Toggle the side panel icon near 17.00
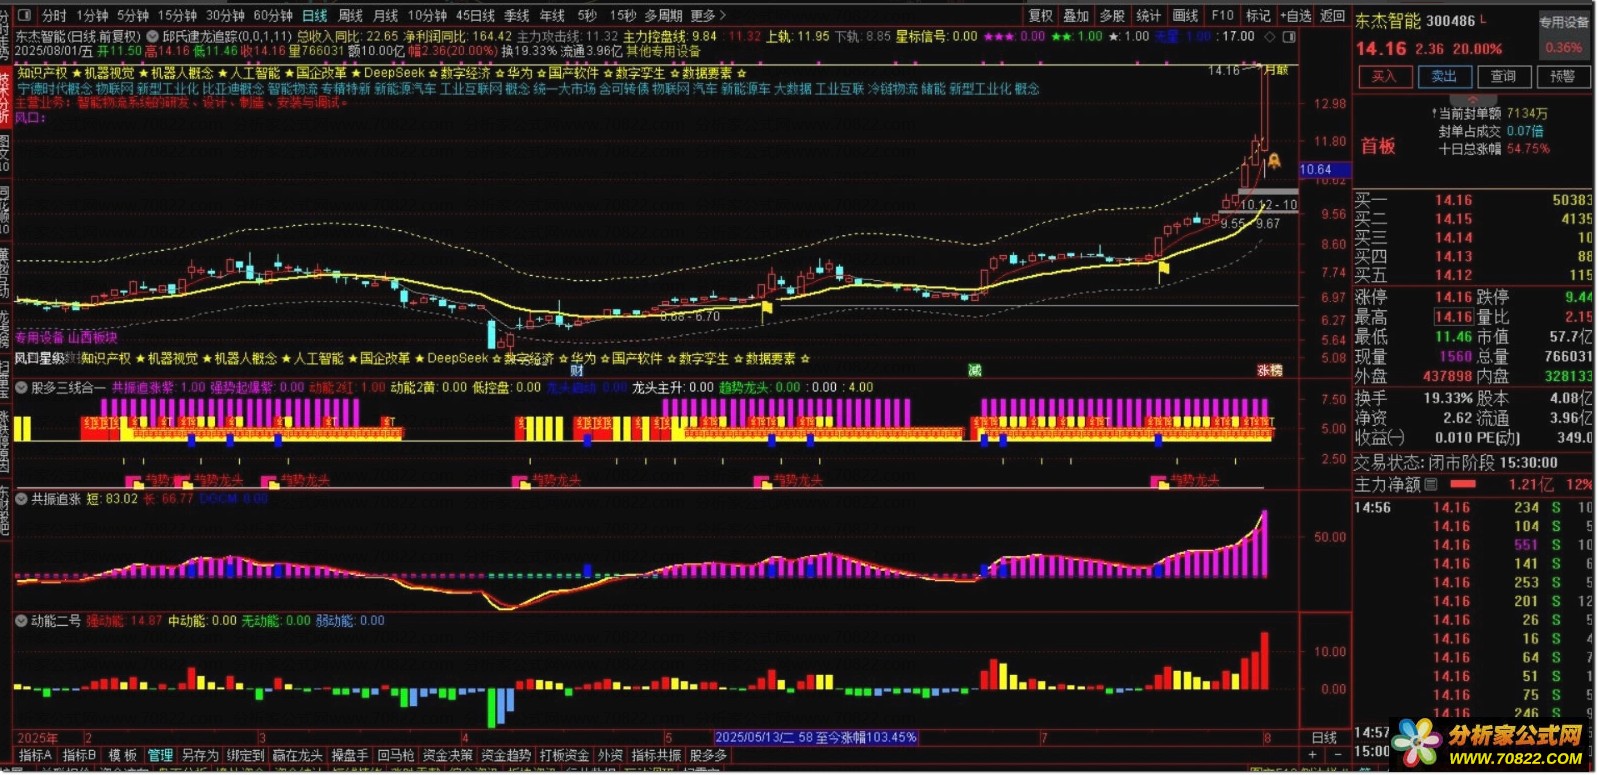 point(1289,36)
